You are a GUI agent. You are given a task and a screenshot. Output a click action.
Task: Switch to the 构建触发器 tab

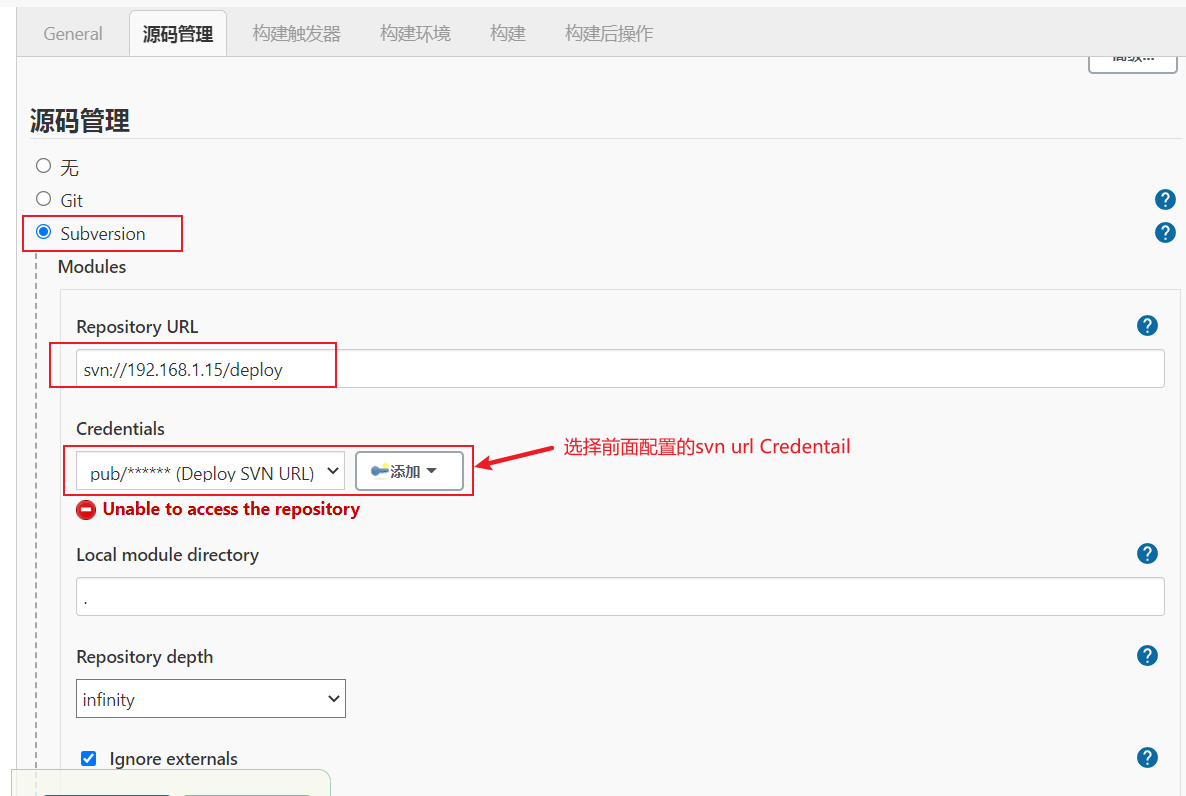(x=296, y=33)
